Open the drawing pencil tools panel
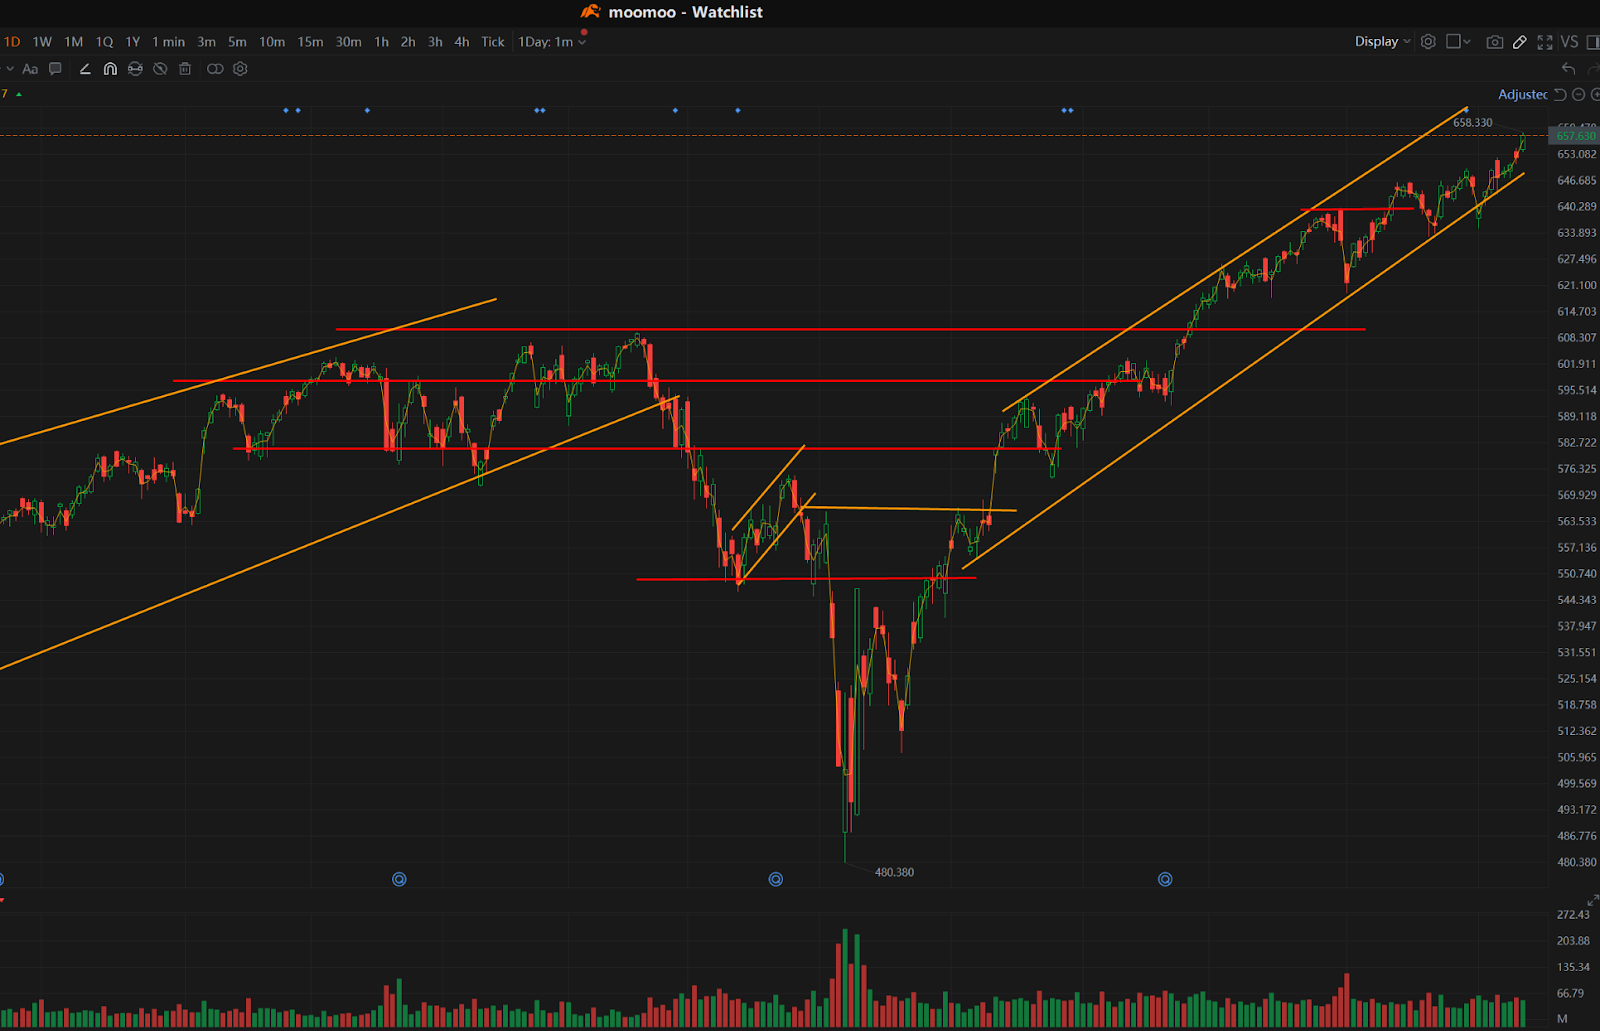Viewport: 1600px width, 1031px height. click(x=1520, y=42)
